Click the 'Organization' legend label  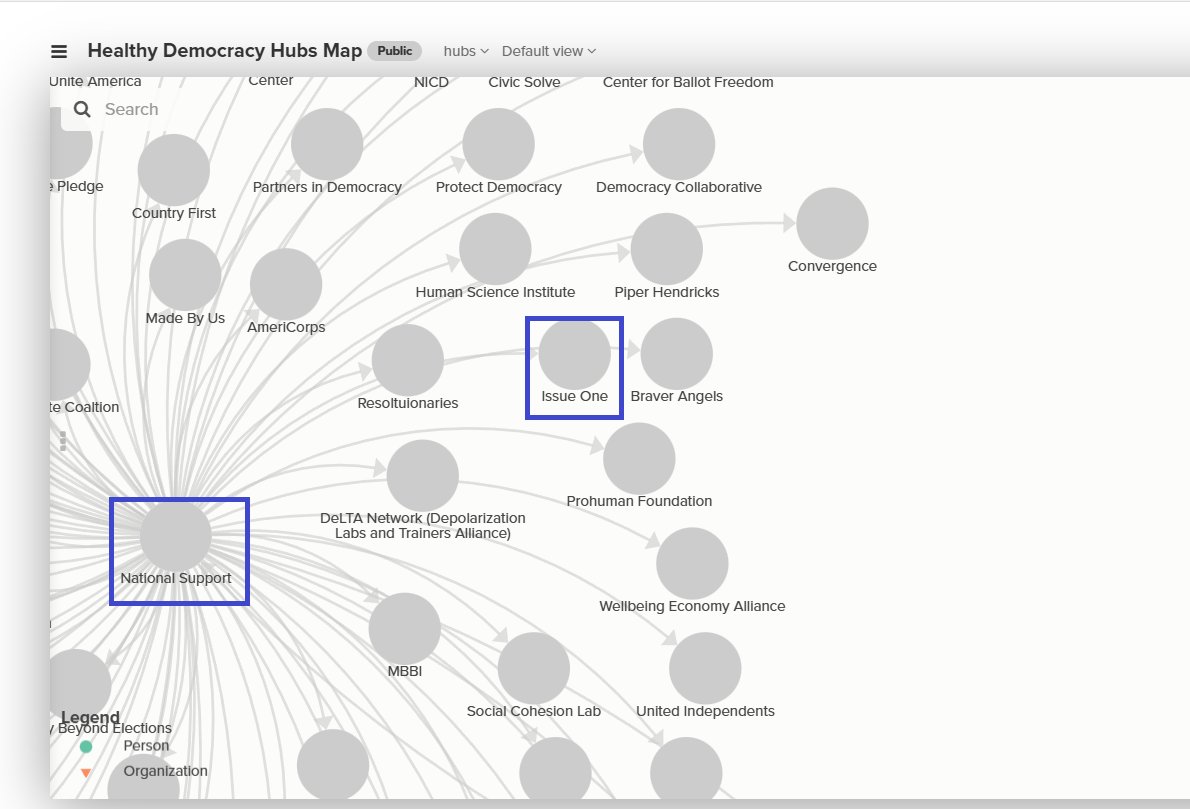(165, 771)
